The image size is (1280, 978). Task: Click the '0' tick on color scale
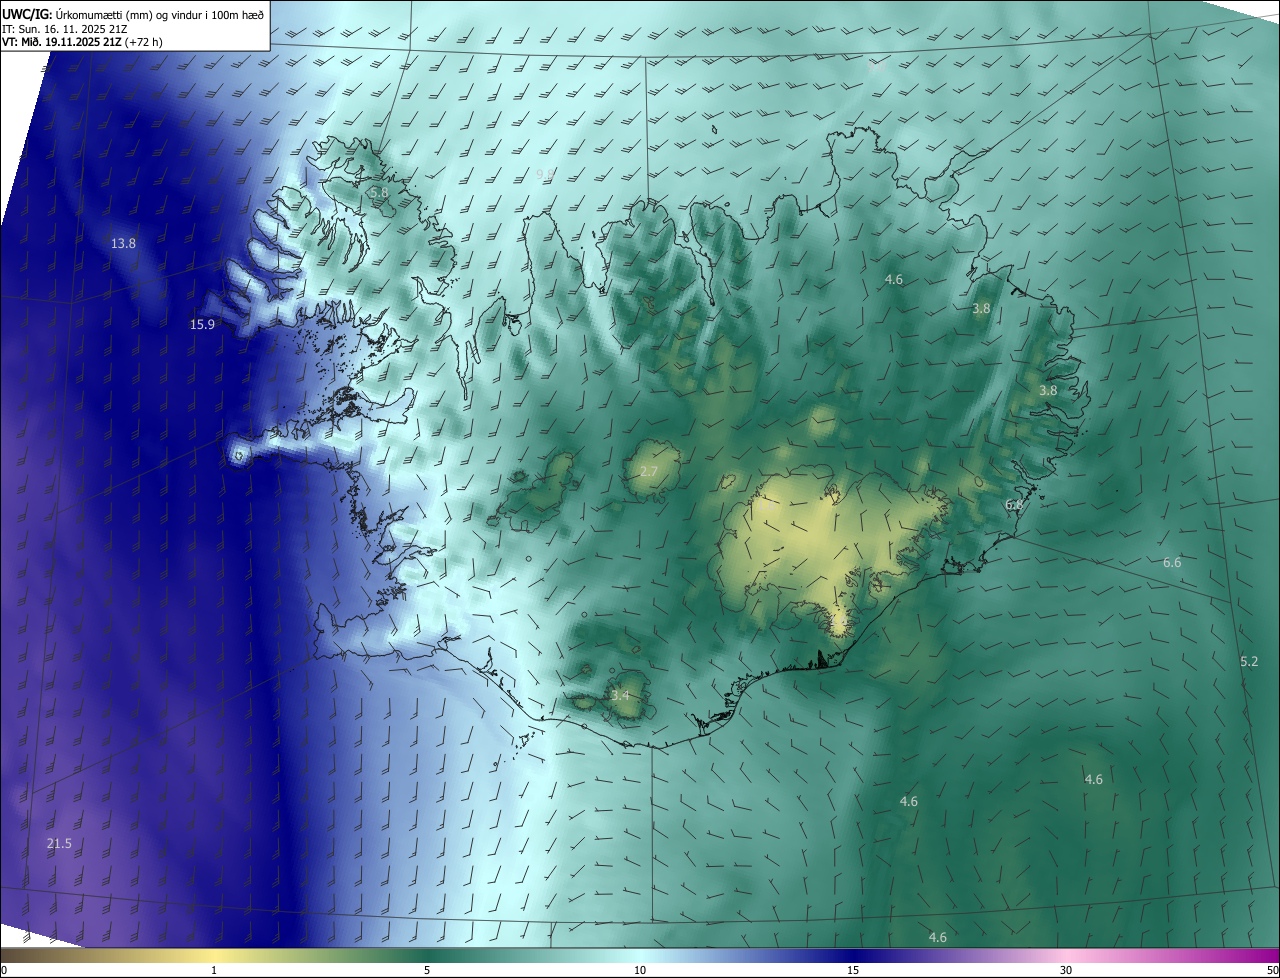(4, 970)
